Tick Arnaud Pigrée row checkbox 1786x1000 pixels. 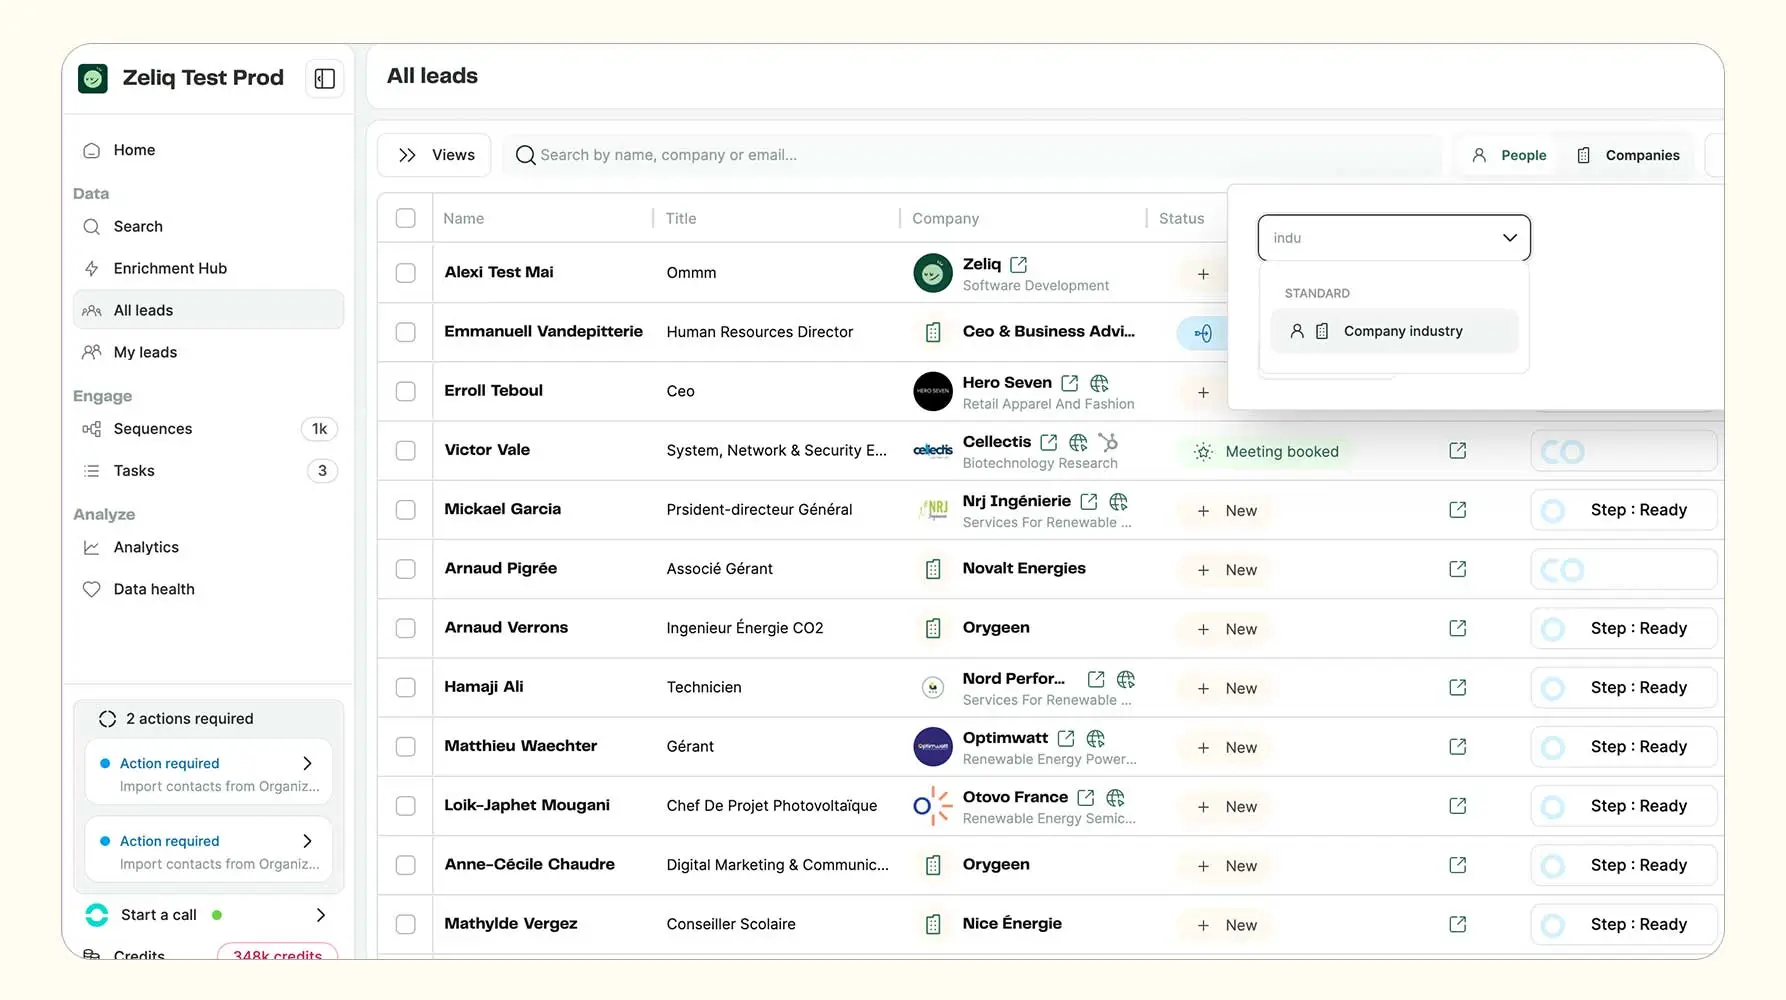pos(405,569)
